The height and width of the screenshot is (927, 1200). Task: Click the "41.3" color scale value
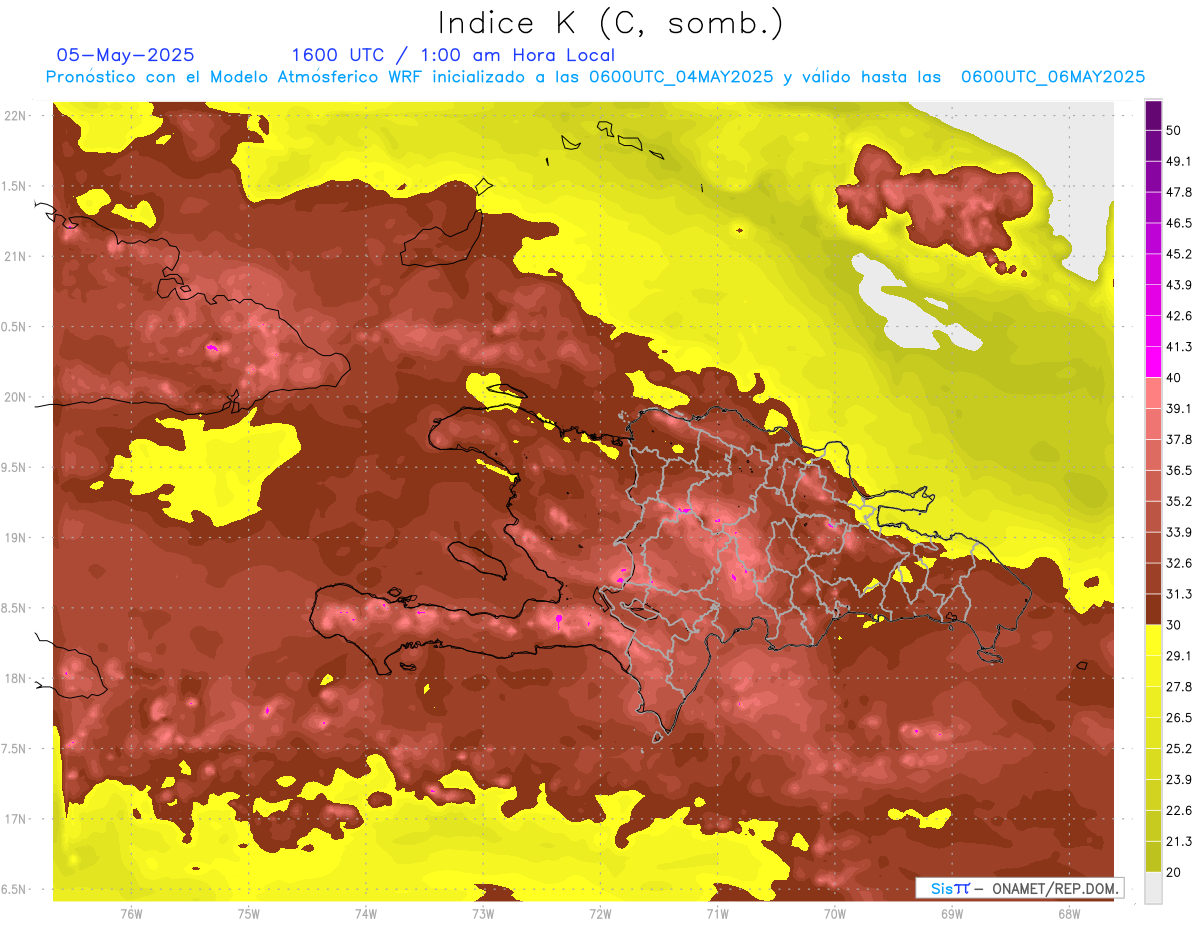[x=1179, y=347]
